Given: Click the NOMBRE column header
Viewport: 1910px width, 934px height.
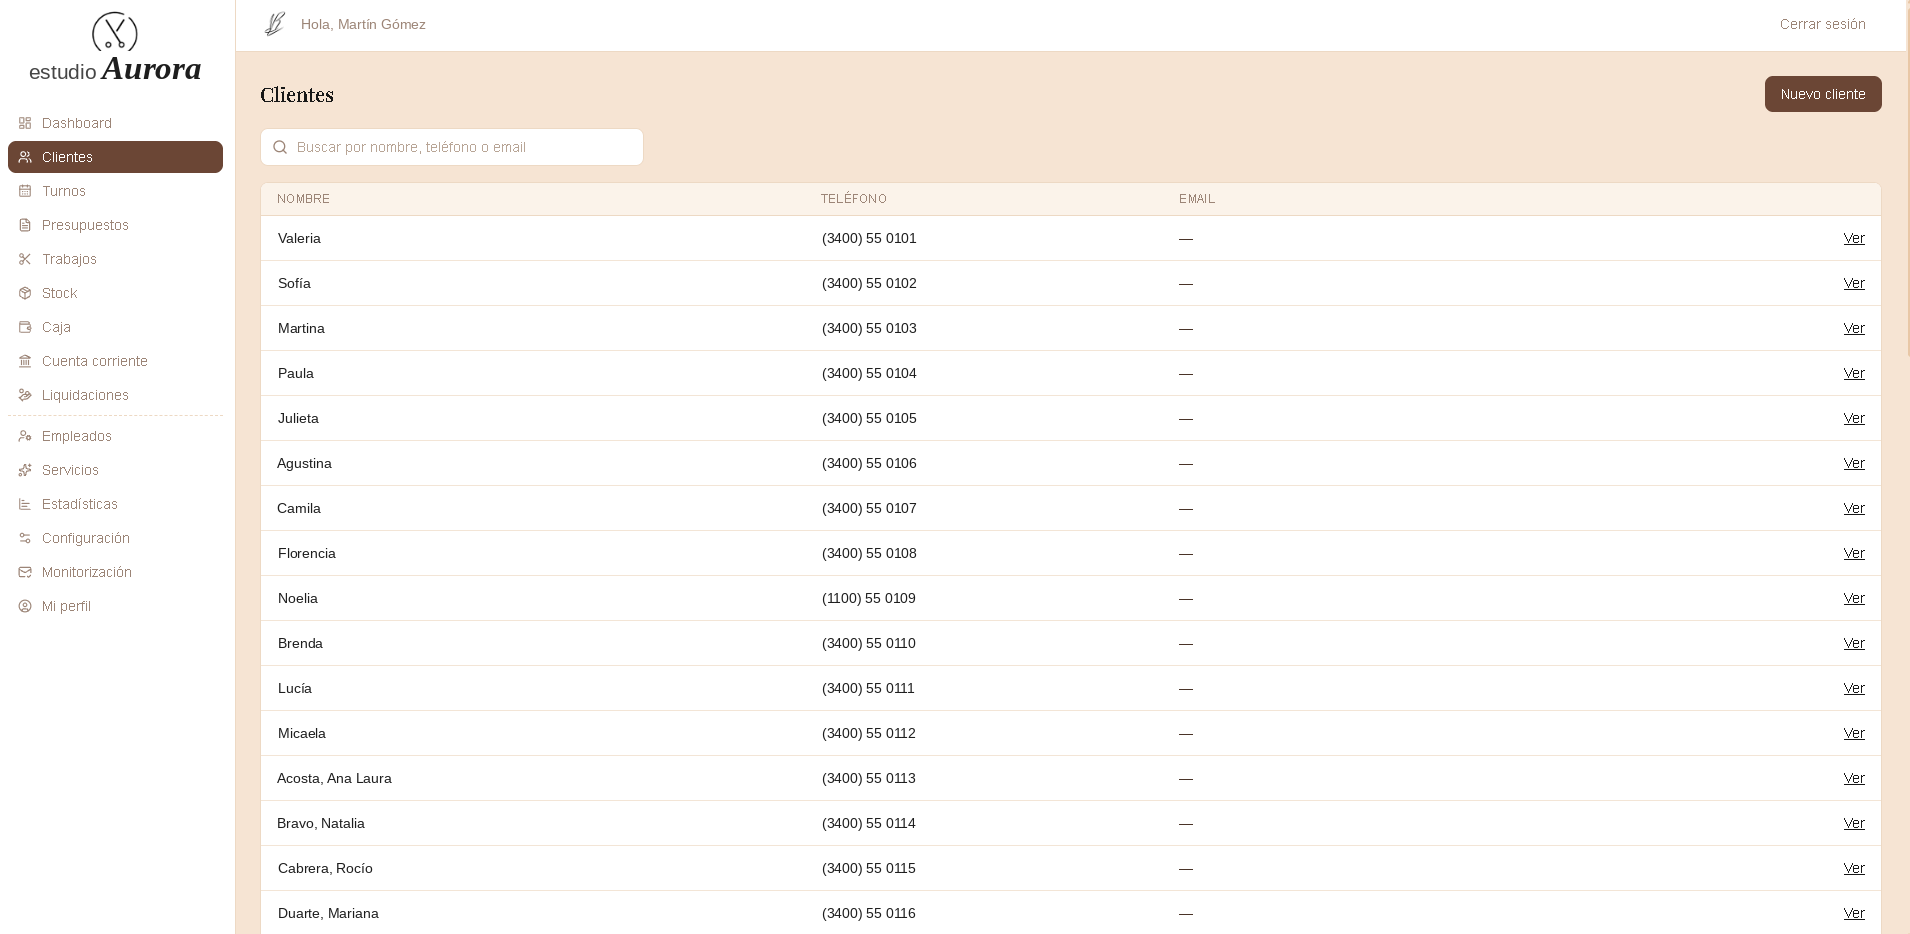Looking at the screenshot, I should point(303,199).
